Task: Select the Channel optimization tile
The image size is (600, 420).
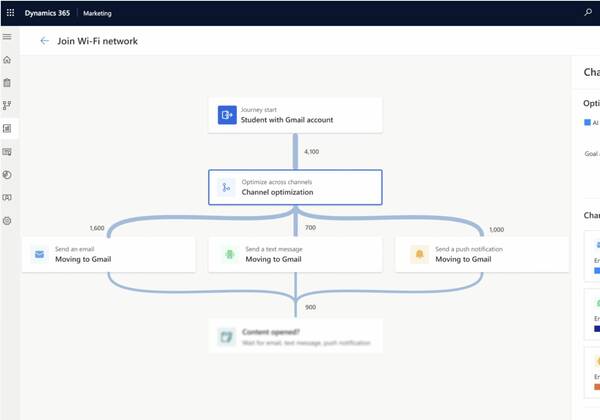Action: pos(295,187)
